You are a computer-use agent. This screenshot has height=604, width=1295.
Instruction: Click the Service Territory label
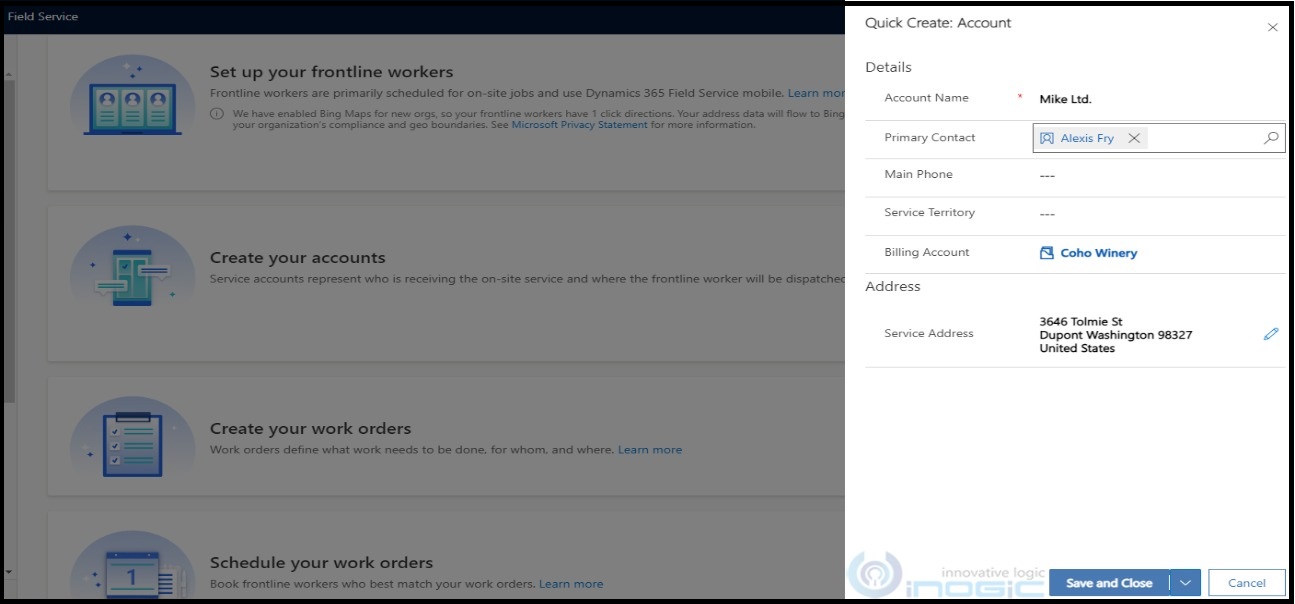pyautogui.click(x=930, y=212)
